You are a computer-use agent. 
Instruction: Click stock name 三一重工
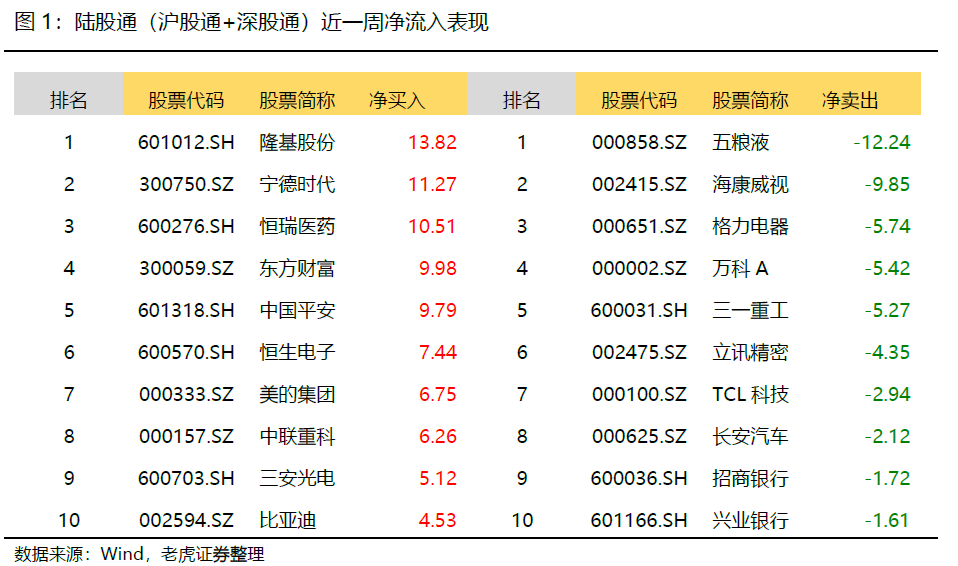pos(750,311)
